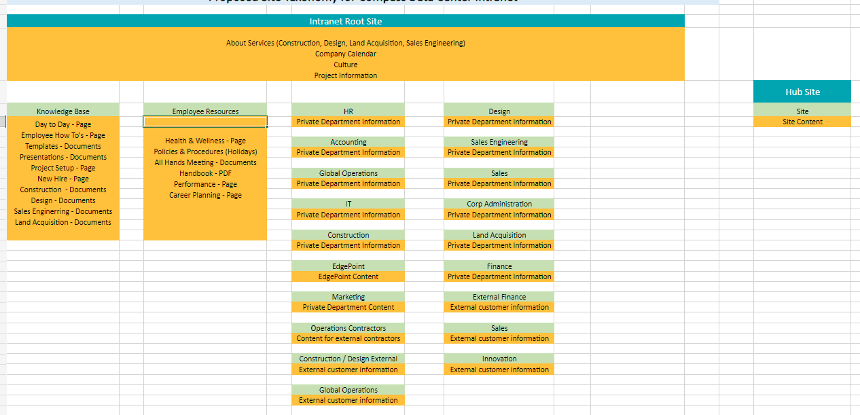Select the Finance site cell
The height and width of the screenshot is (415, 860).
(499, 266)
